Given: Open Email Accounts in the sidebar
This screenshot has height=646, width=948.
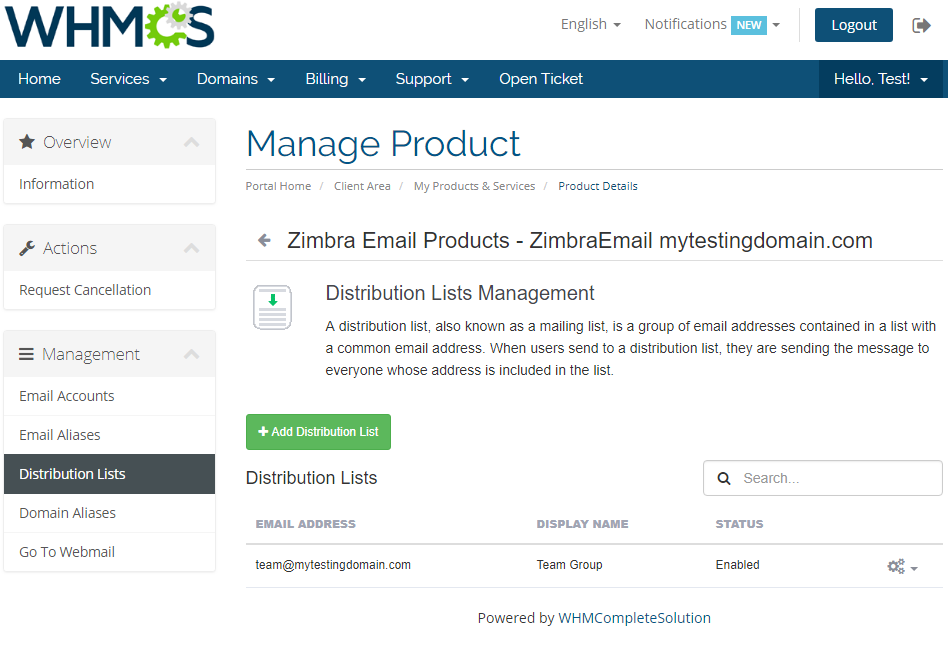Looking at the screenshot, I should tap(109, 396).
